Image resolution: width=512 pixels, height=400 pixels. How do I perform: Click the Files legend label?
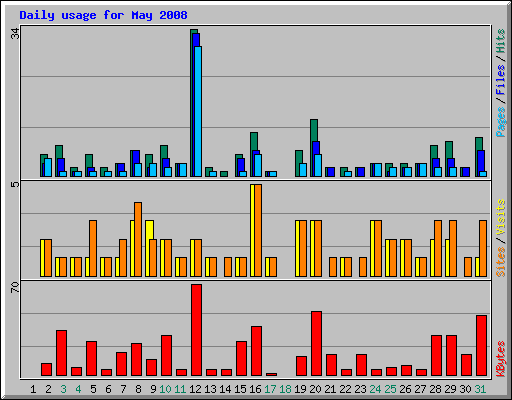click(x=501, y=80)
